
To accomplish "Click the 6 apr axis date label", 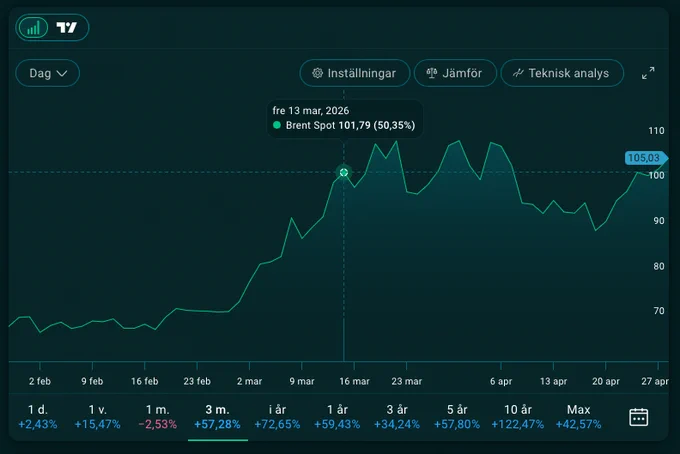I will 501,381.
